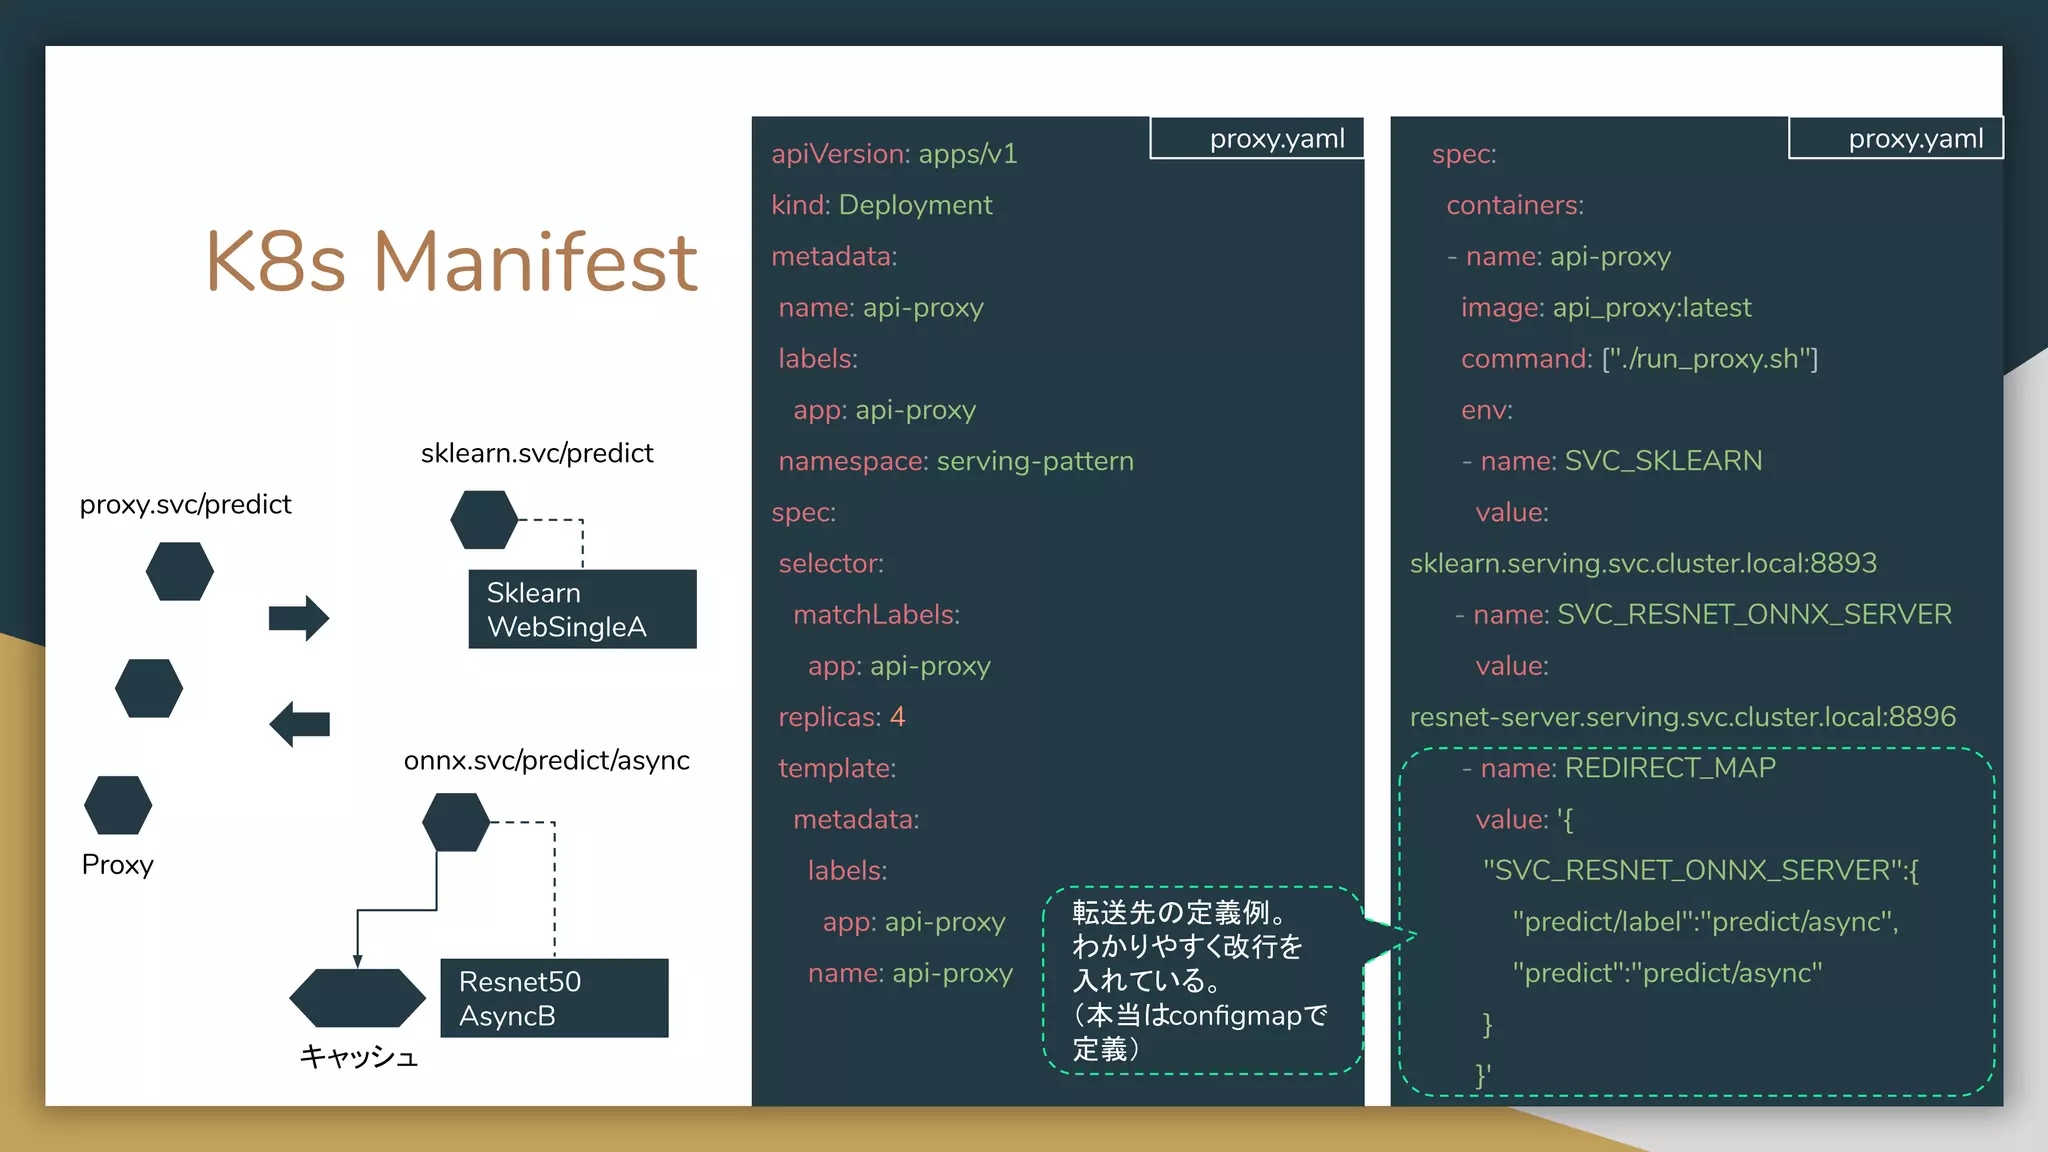2048x1152 pixels.
Task: Click the name: SVC_RESNET_ONNX_SERVER line
Action: pyautogui.click(x=1703, y=614)
